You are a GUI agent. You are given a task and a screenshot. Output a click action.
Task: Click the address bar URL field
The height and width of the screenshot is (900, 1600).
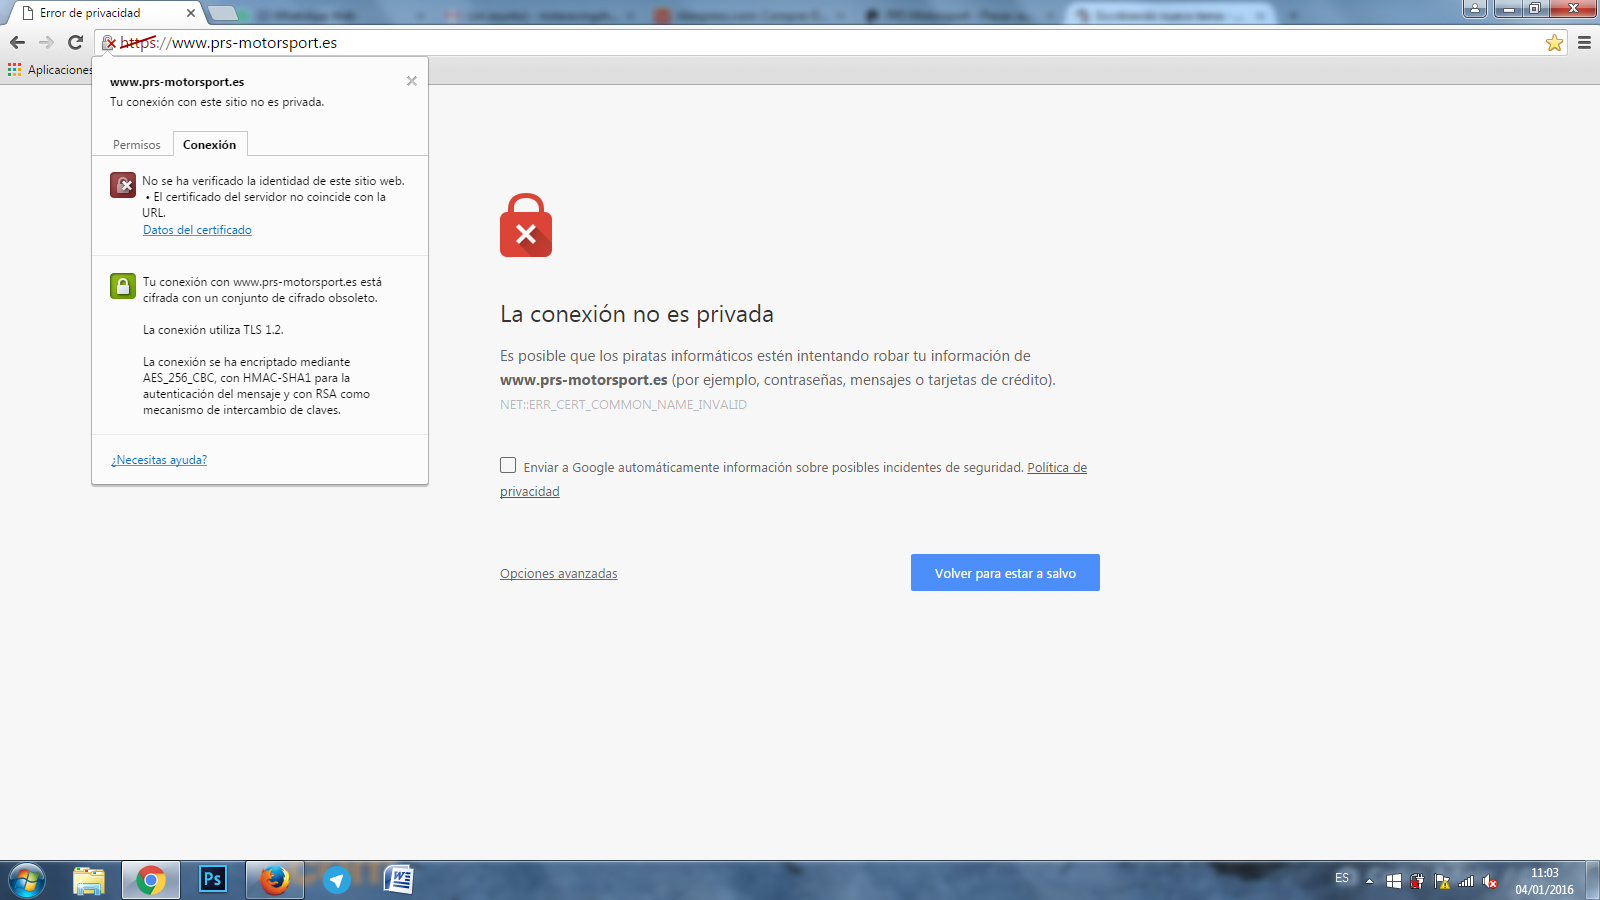pos(830,43)
